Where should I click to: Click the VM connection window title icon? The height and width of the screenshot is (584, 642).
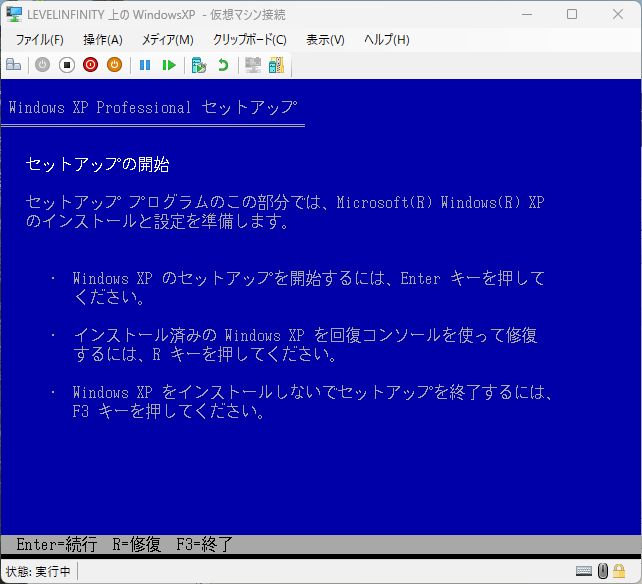(x=14, y=14)
